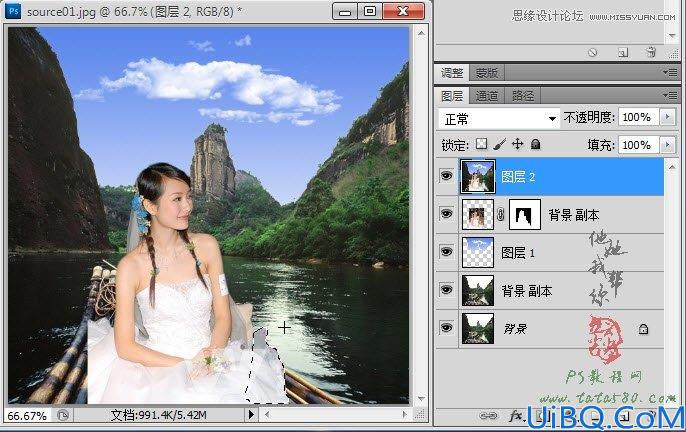This screenshot has width=686, height=432.
Task: Click canvas vertical scrollbar up arrow
Action: (420, 33)
